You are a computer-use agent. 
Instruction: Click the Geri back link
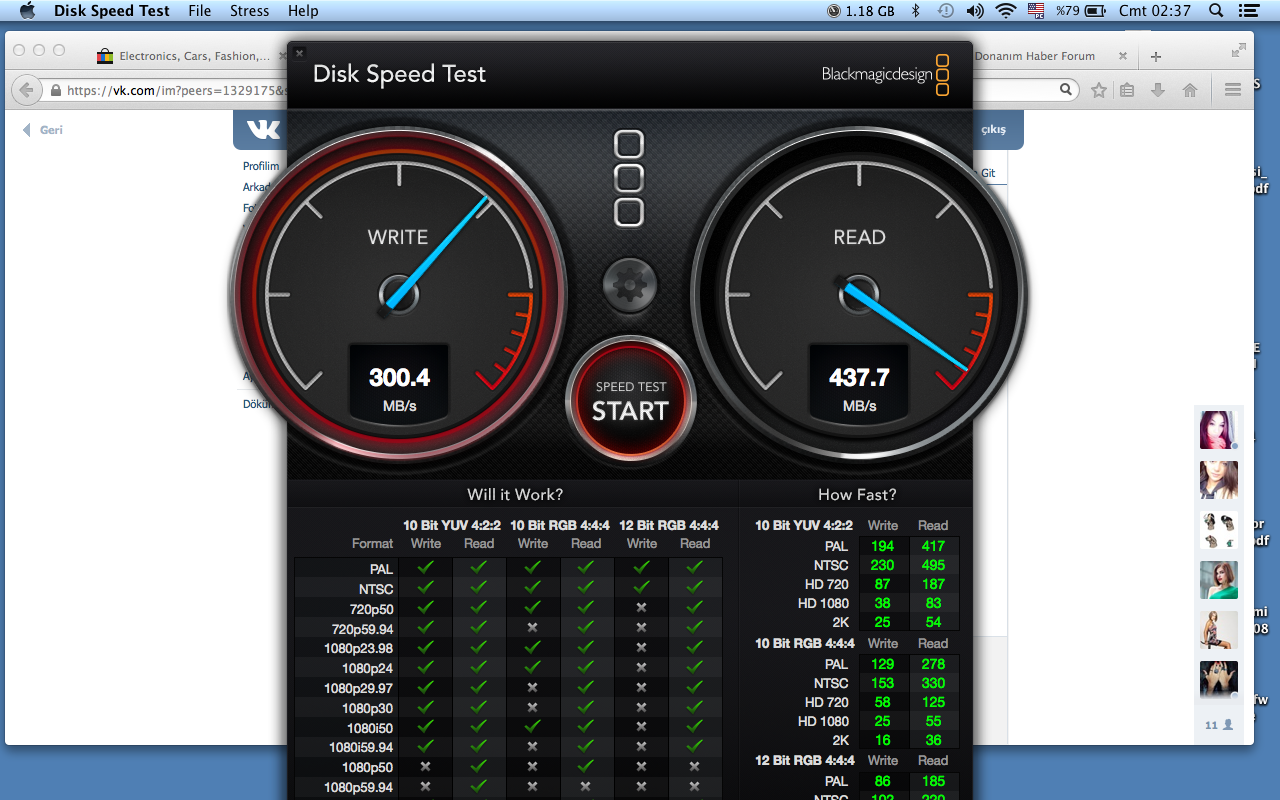[44, 130]
